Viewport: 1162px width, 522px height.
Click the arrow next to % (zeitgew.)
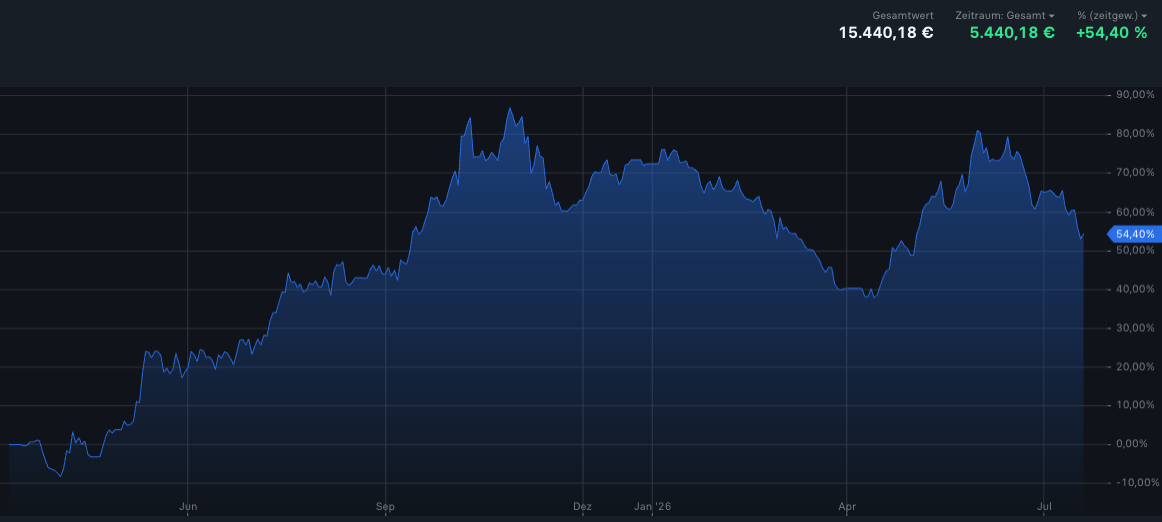pos(1144,16)
